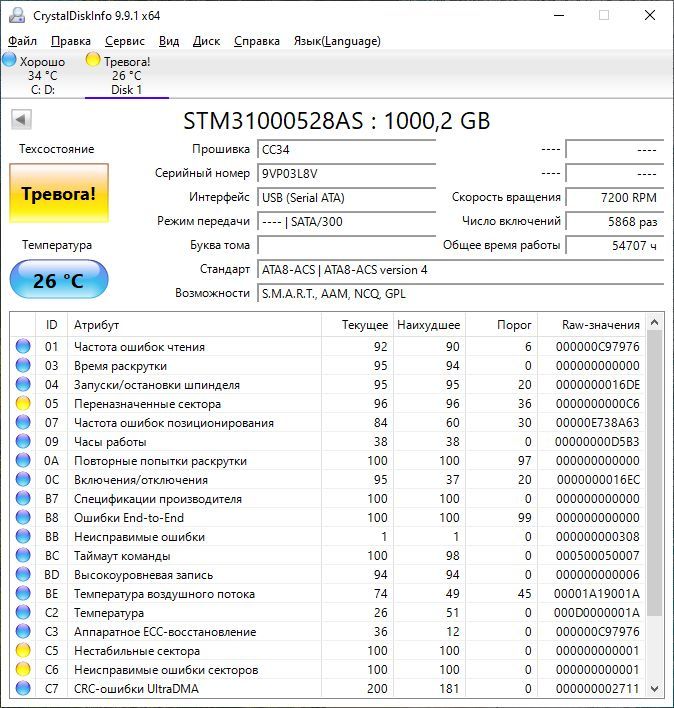674x708 pixels.
Task: Click the status icon for Высокоуровневая запись
Action: point(23,574)
